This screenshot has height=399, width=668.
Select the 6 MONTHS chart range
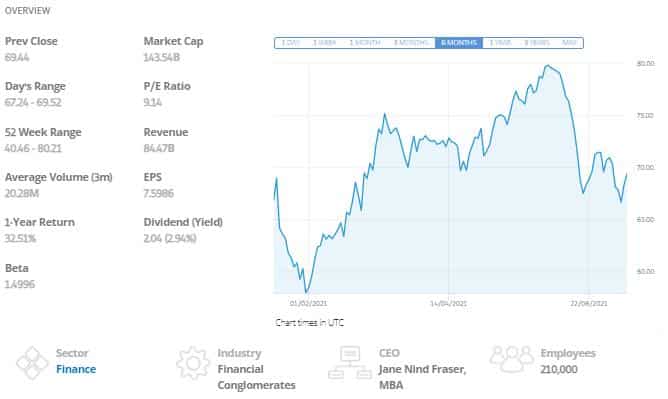pyautogui.click(x=459, y=43)
